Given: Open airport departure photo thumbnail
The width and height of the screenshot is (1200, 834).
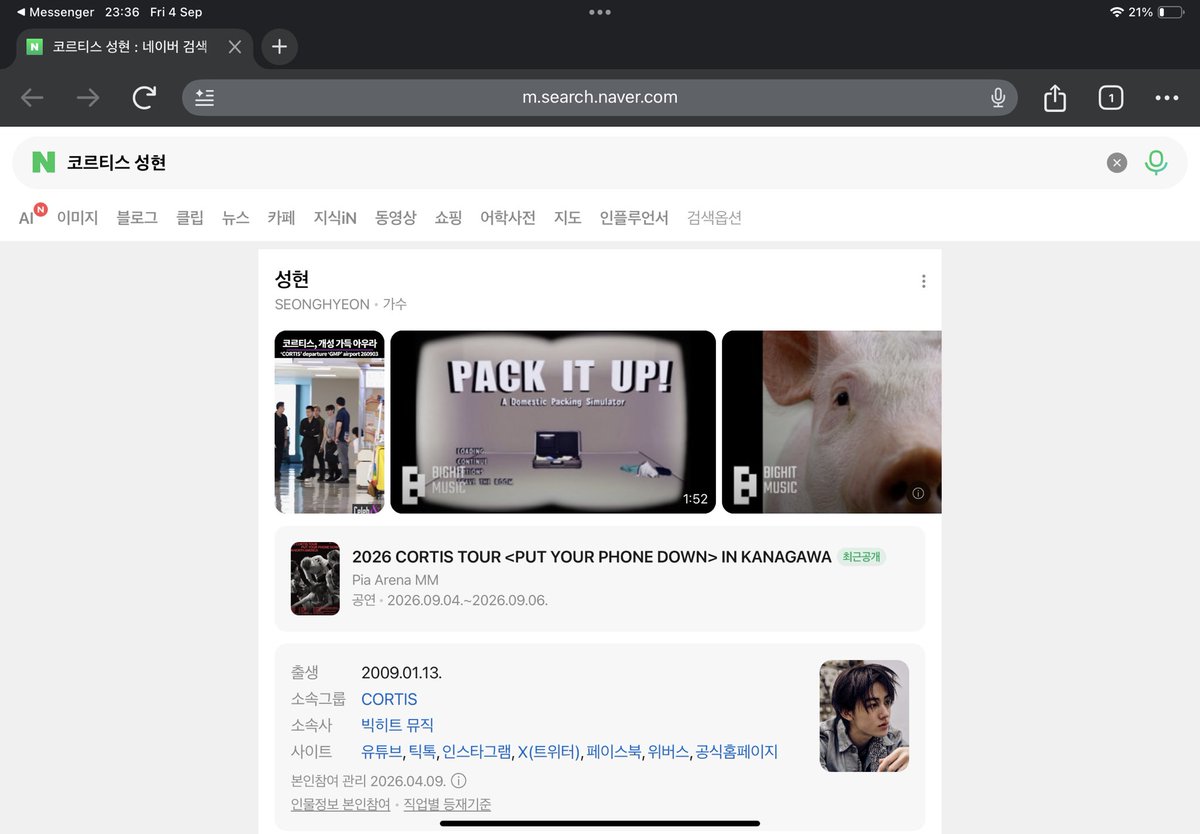Looking at the screenshot, I should pyautogui.click(x=330, y=422).
